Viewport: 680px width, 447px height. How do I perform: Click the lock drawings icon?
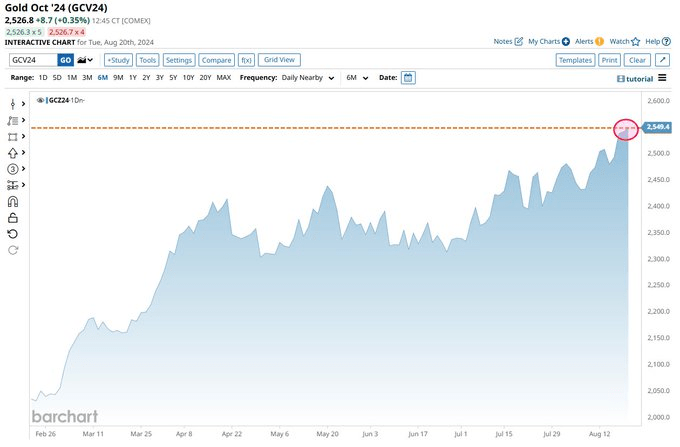(13, 217)
